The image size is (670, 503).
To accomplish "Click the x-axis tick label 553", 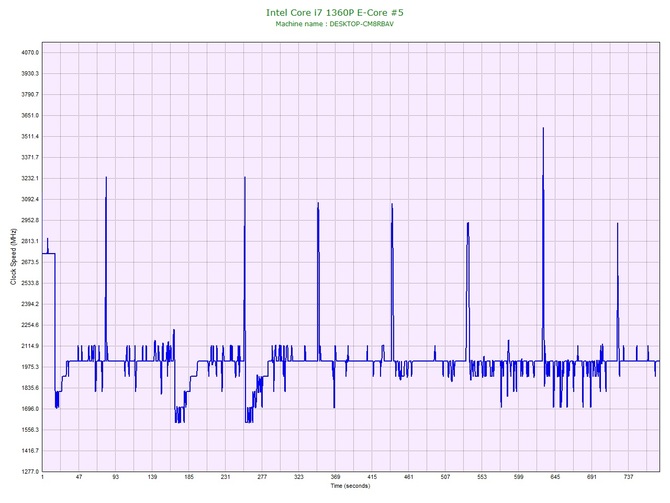I will [482, 477].
